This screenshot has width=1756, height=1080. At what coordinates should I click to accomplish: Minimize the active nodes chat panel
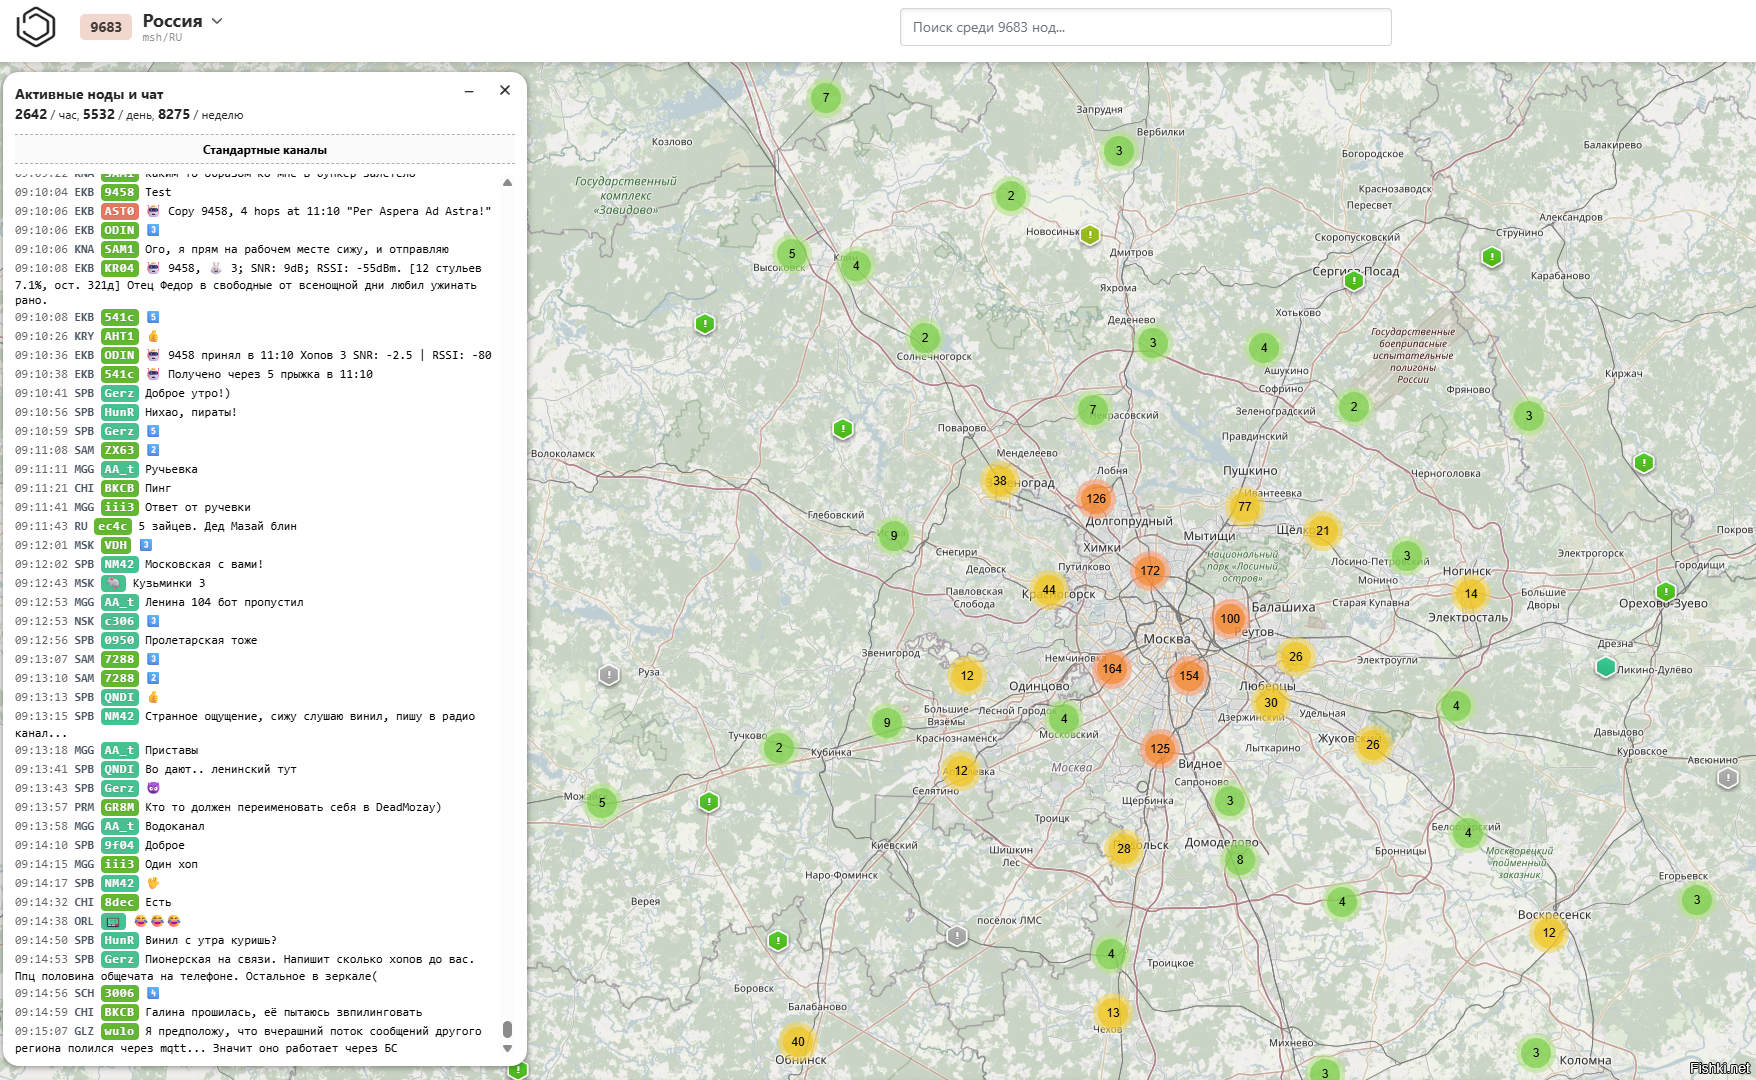pos(469,91)
